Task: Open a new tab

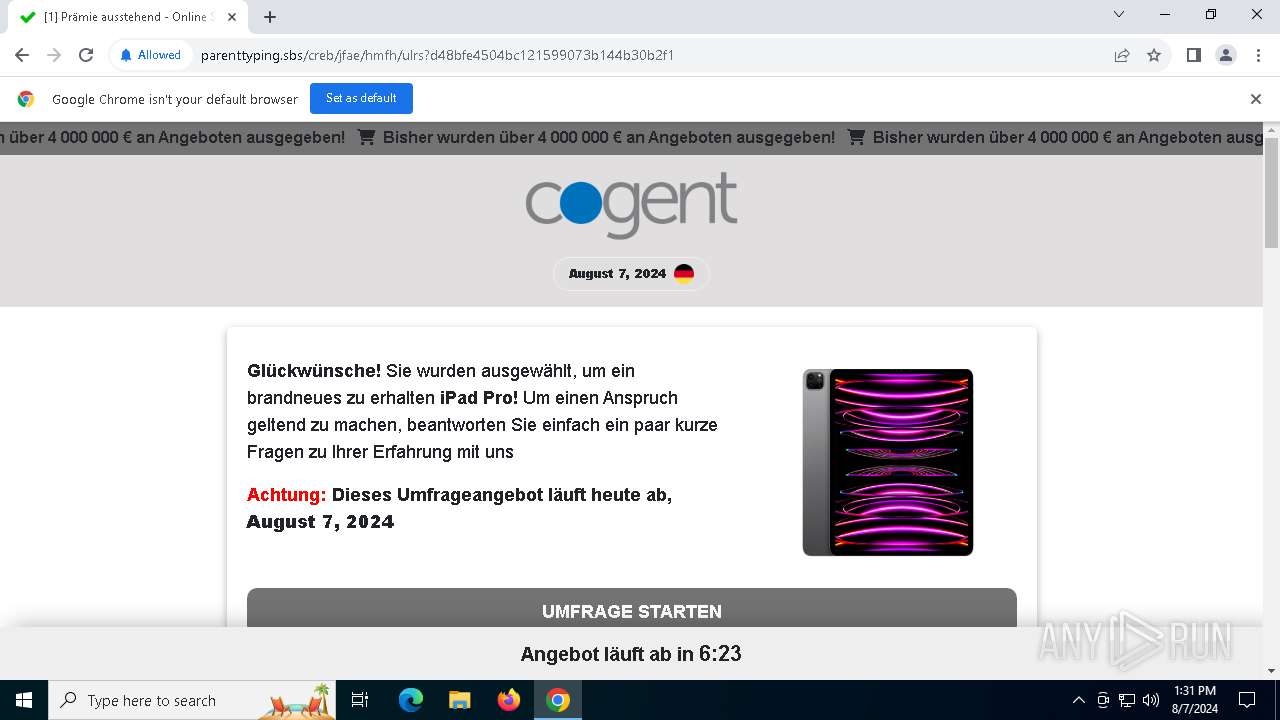Action: 270,17
